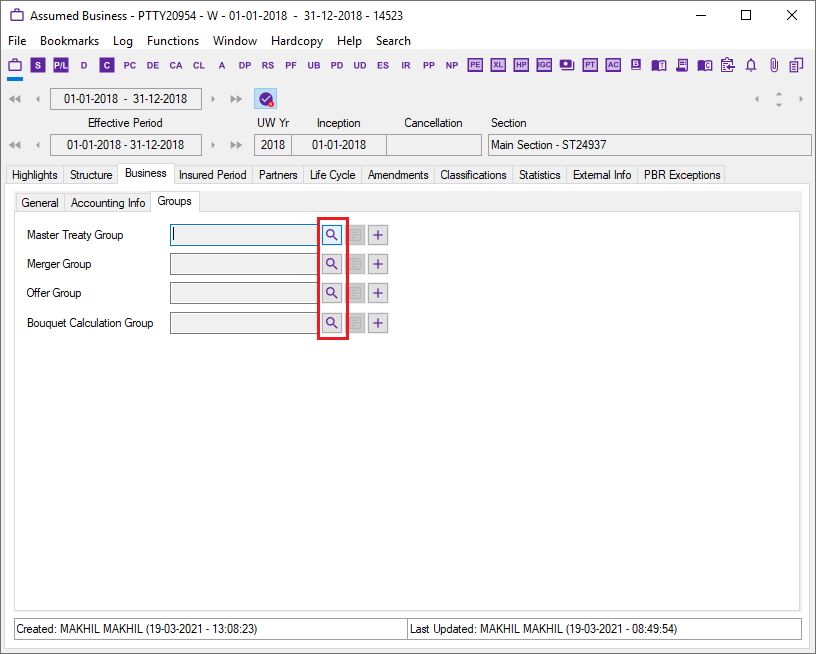Click the plus icon for Bouquet Calculation Group
The width and height of the screenshot is (816, 654).
point(377,323)
